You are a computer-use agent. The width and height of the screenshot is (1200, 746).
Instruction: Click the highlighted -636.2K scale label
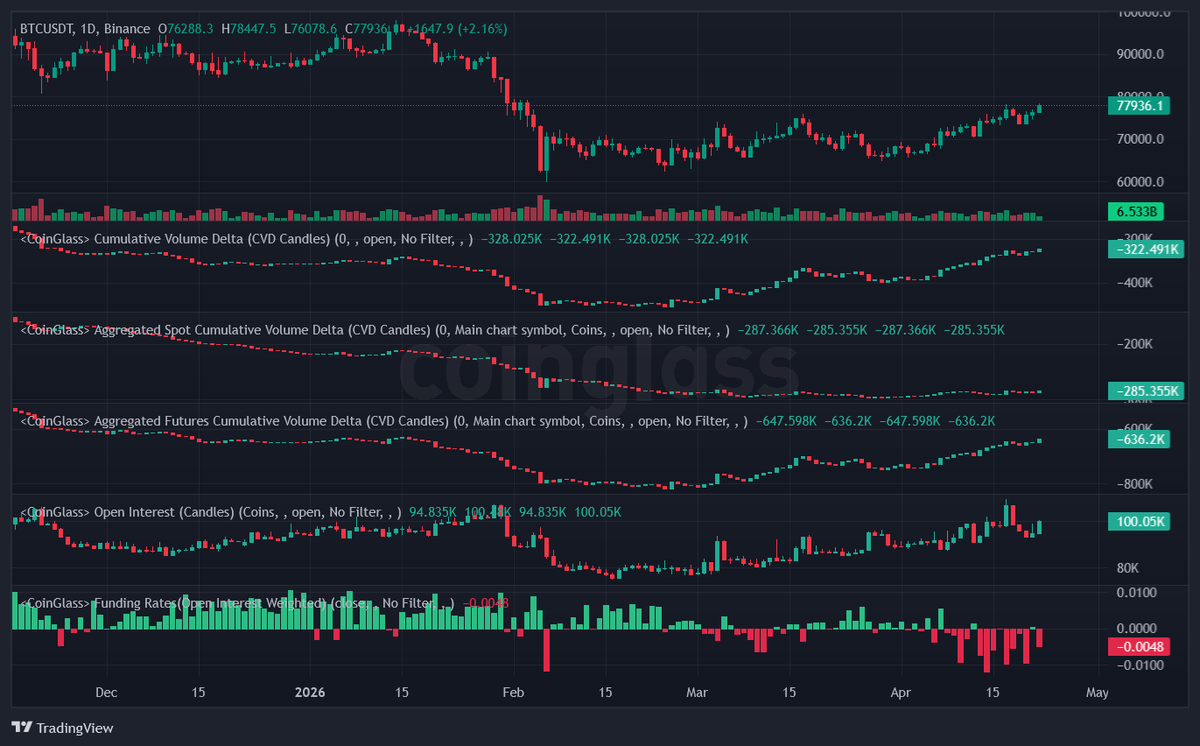tap(1140, 439)
